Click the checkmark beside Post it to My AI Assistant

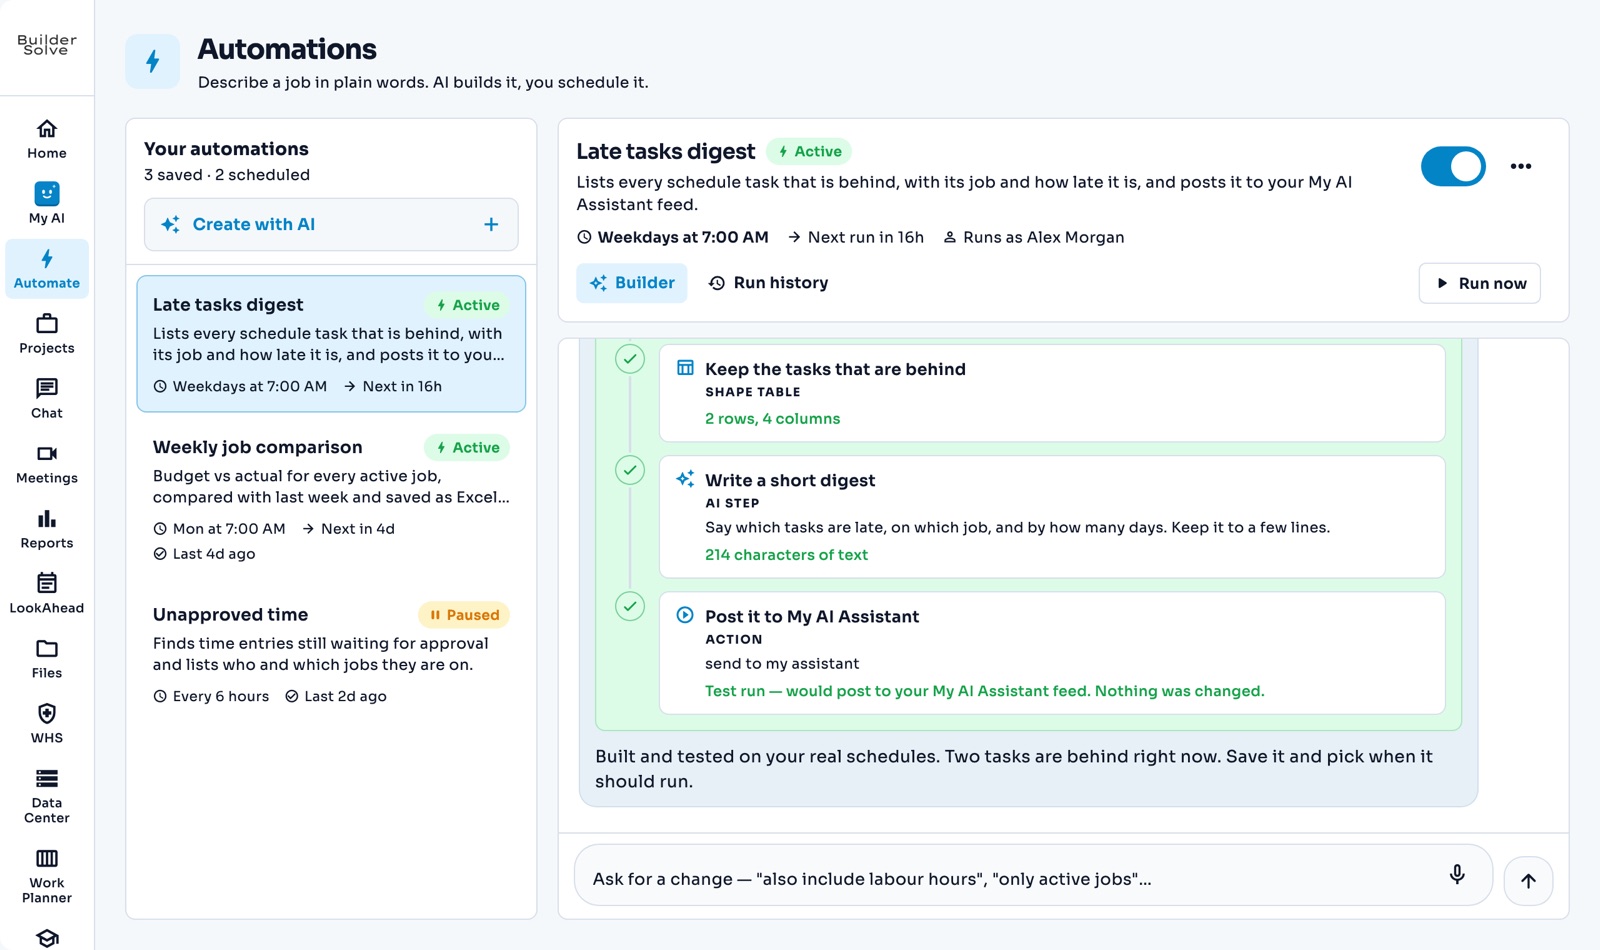click(x=630, y=606)
